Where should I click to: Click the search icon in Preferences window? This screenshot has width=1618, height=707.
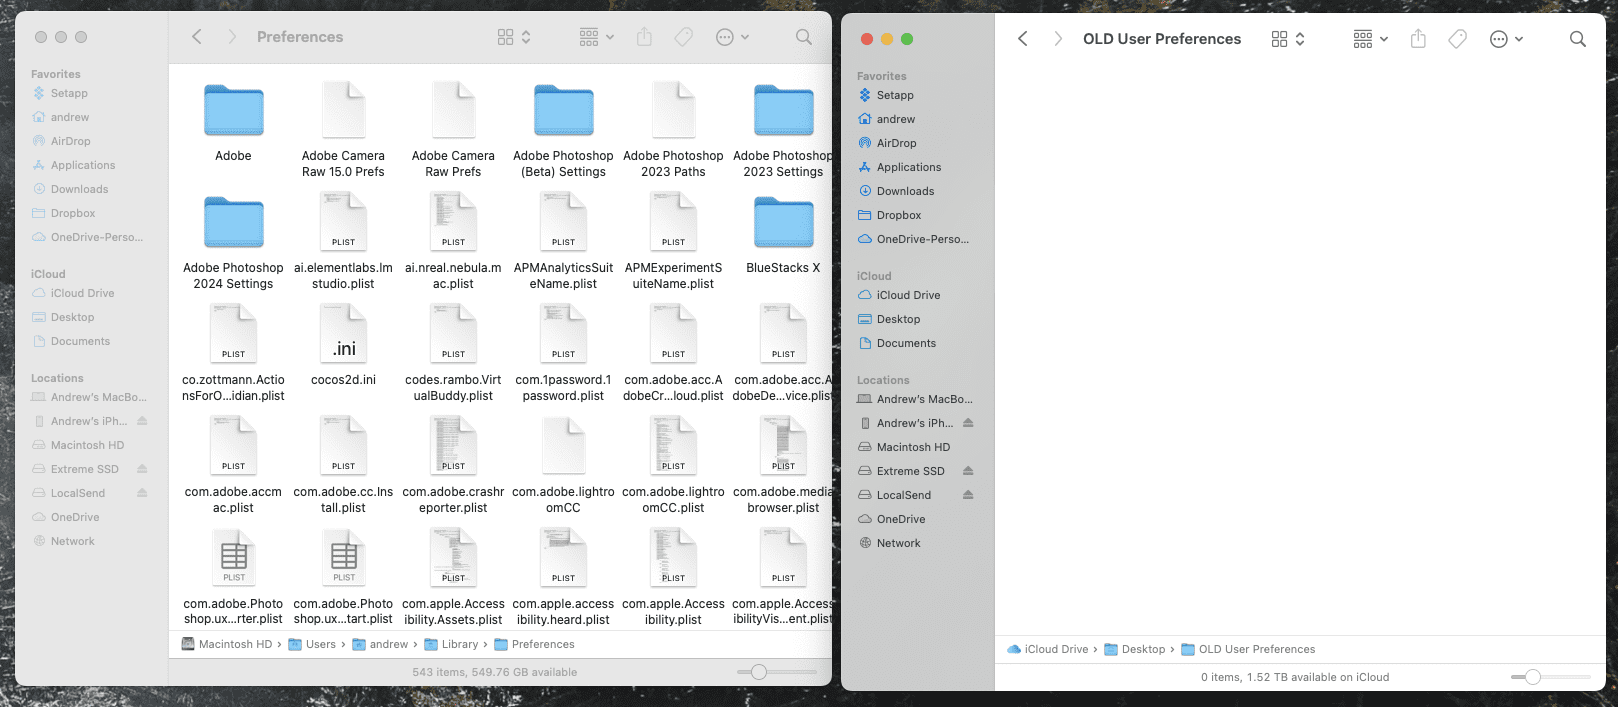pos(804,37)
